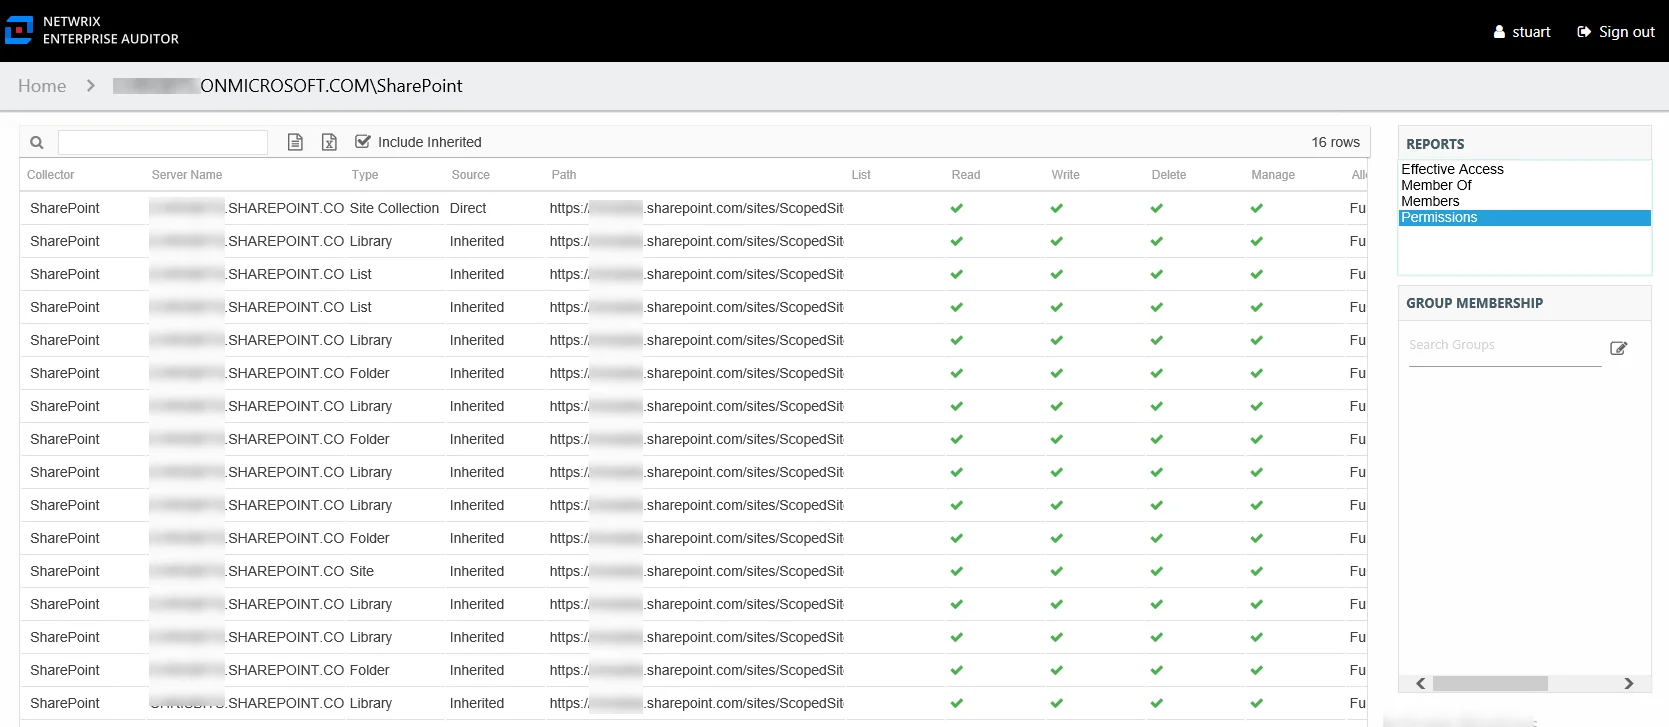Image resolution: width=1669 pixels, height=727 pixels.
Task: Click the Netwrix Enterprise Auditor logo
Action: tap(19, 30)
